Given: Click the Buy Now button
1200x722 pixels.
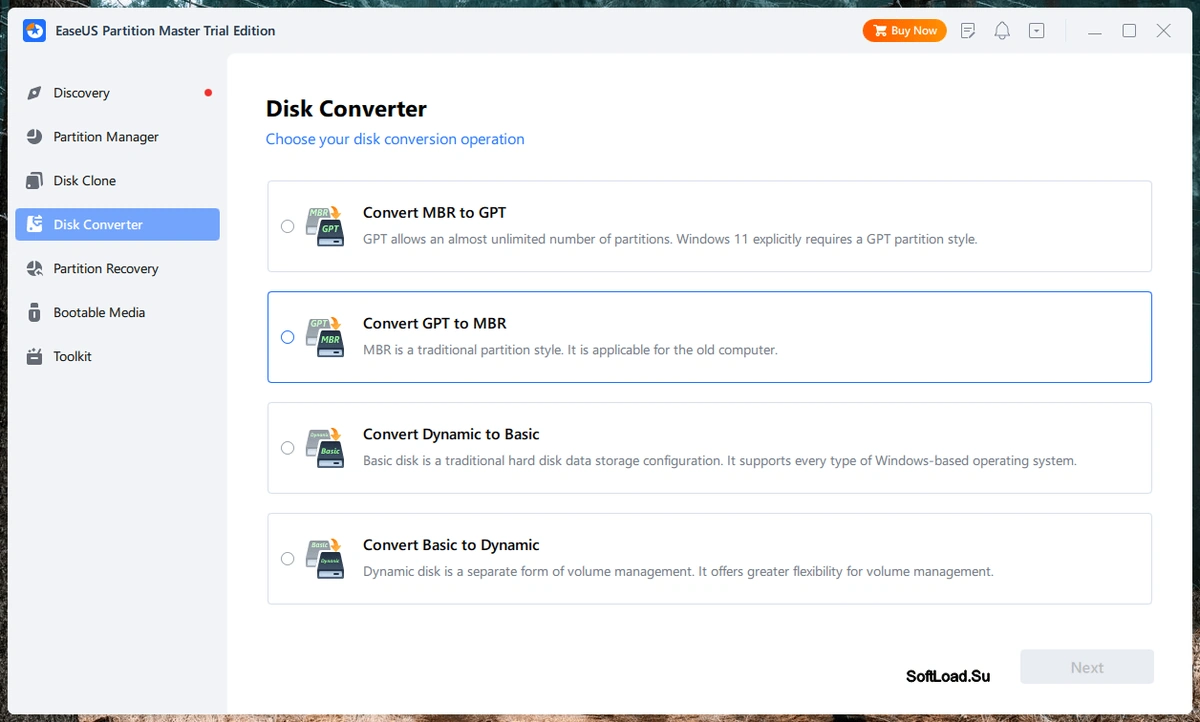Looking at the screenshot, I should (904, 31).
